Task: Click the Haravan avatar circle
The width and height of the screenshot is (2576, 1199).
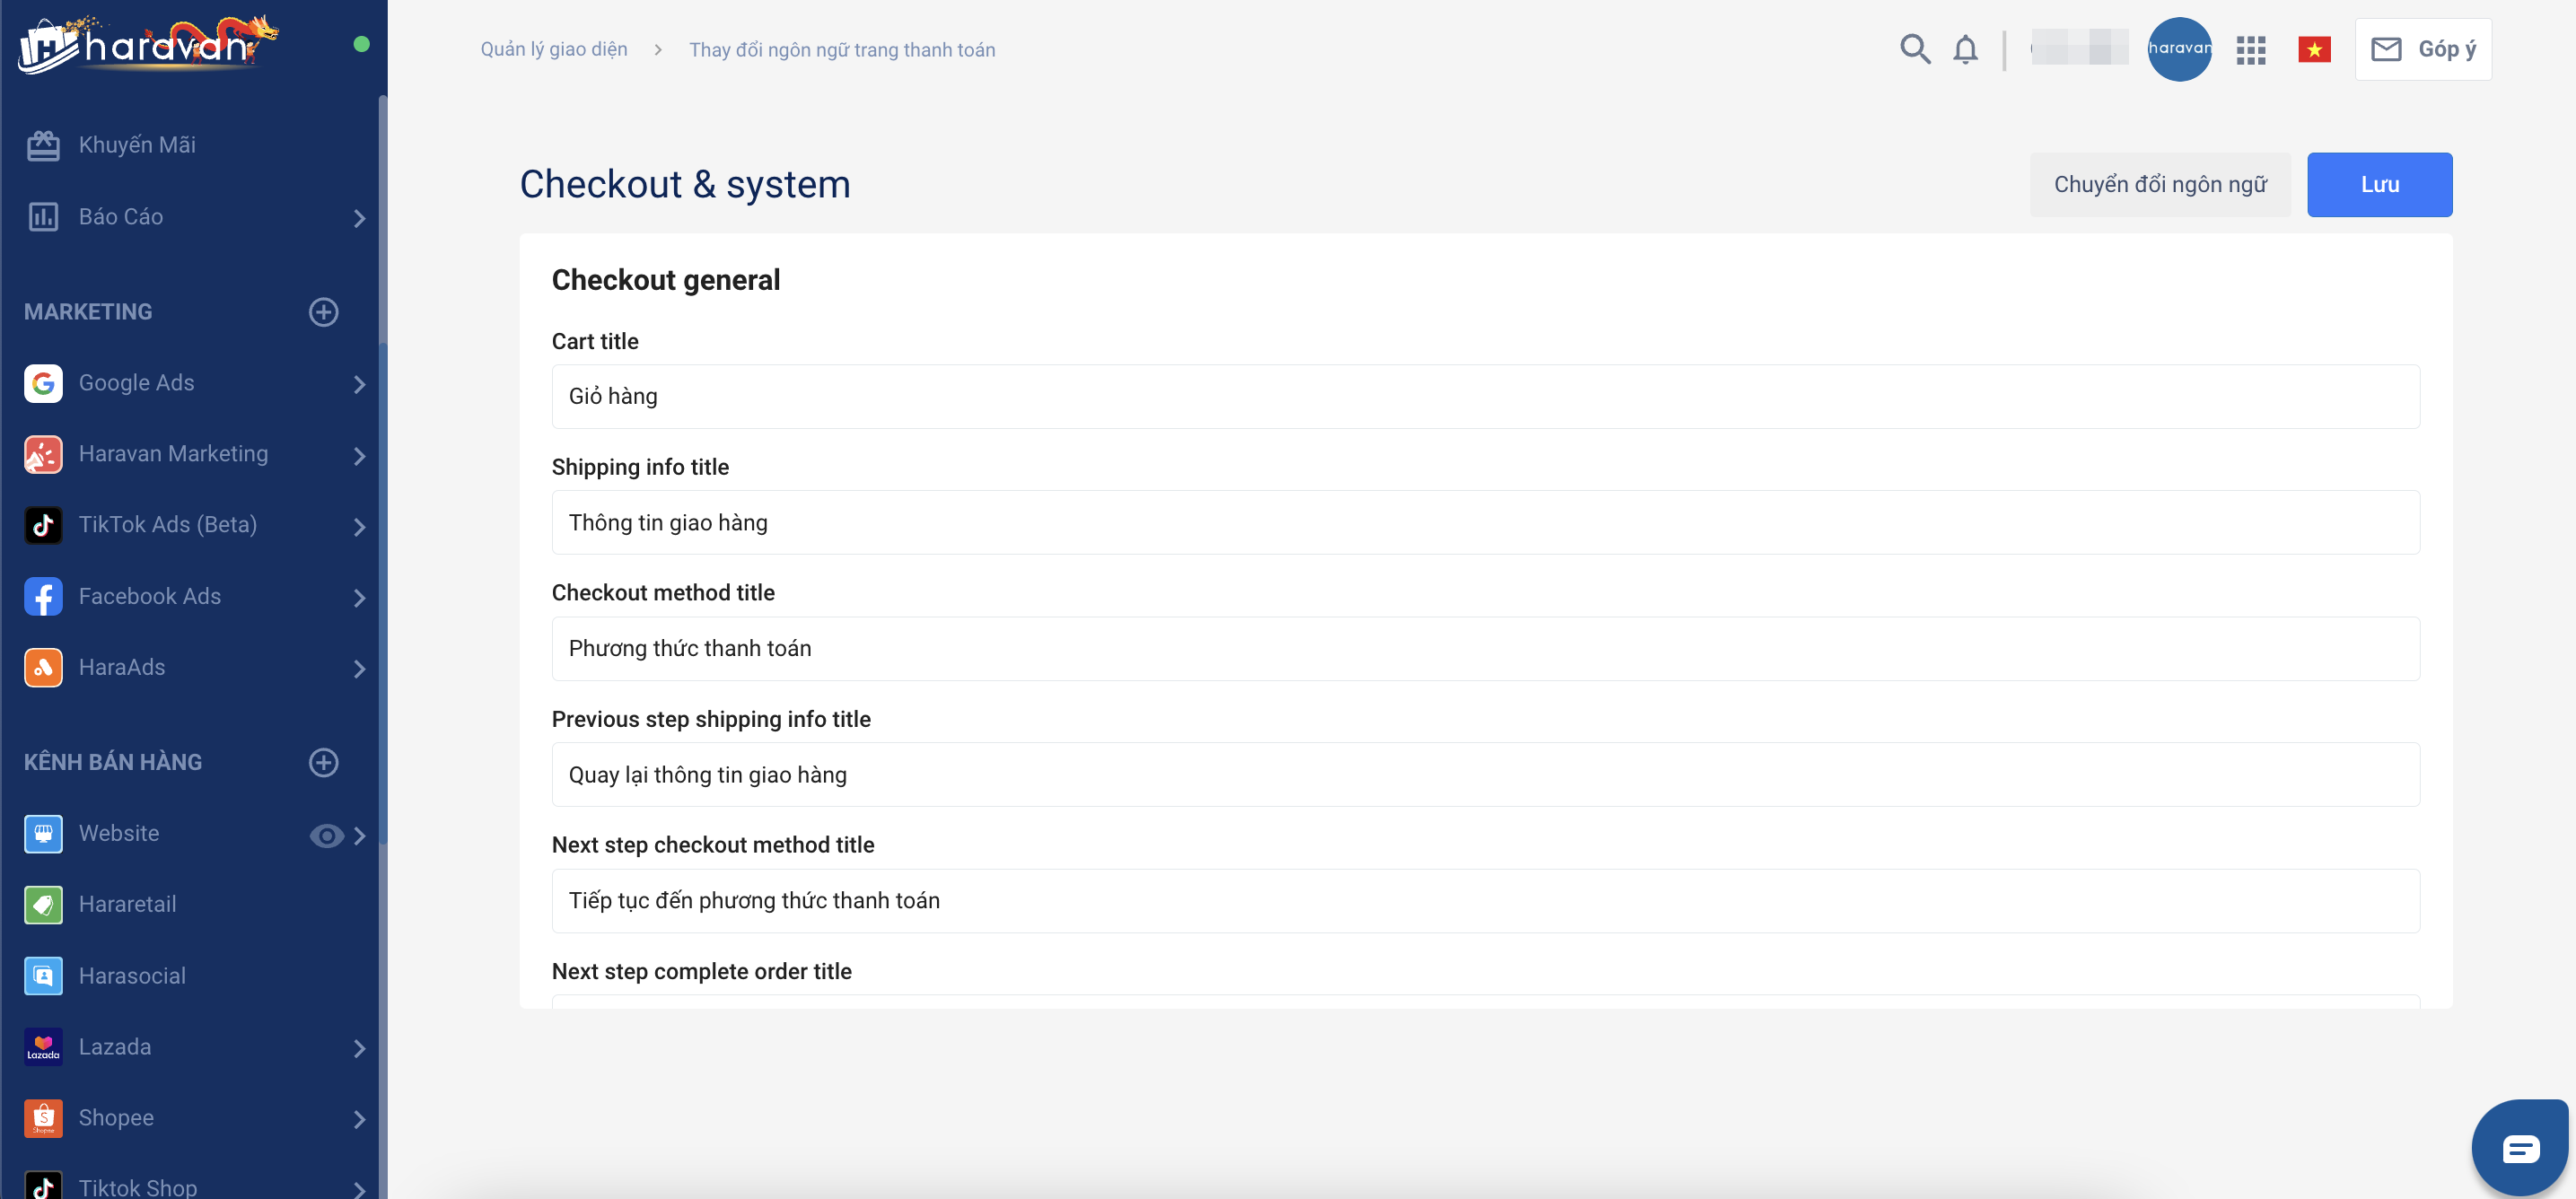Action: point(2179,49)
